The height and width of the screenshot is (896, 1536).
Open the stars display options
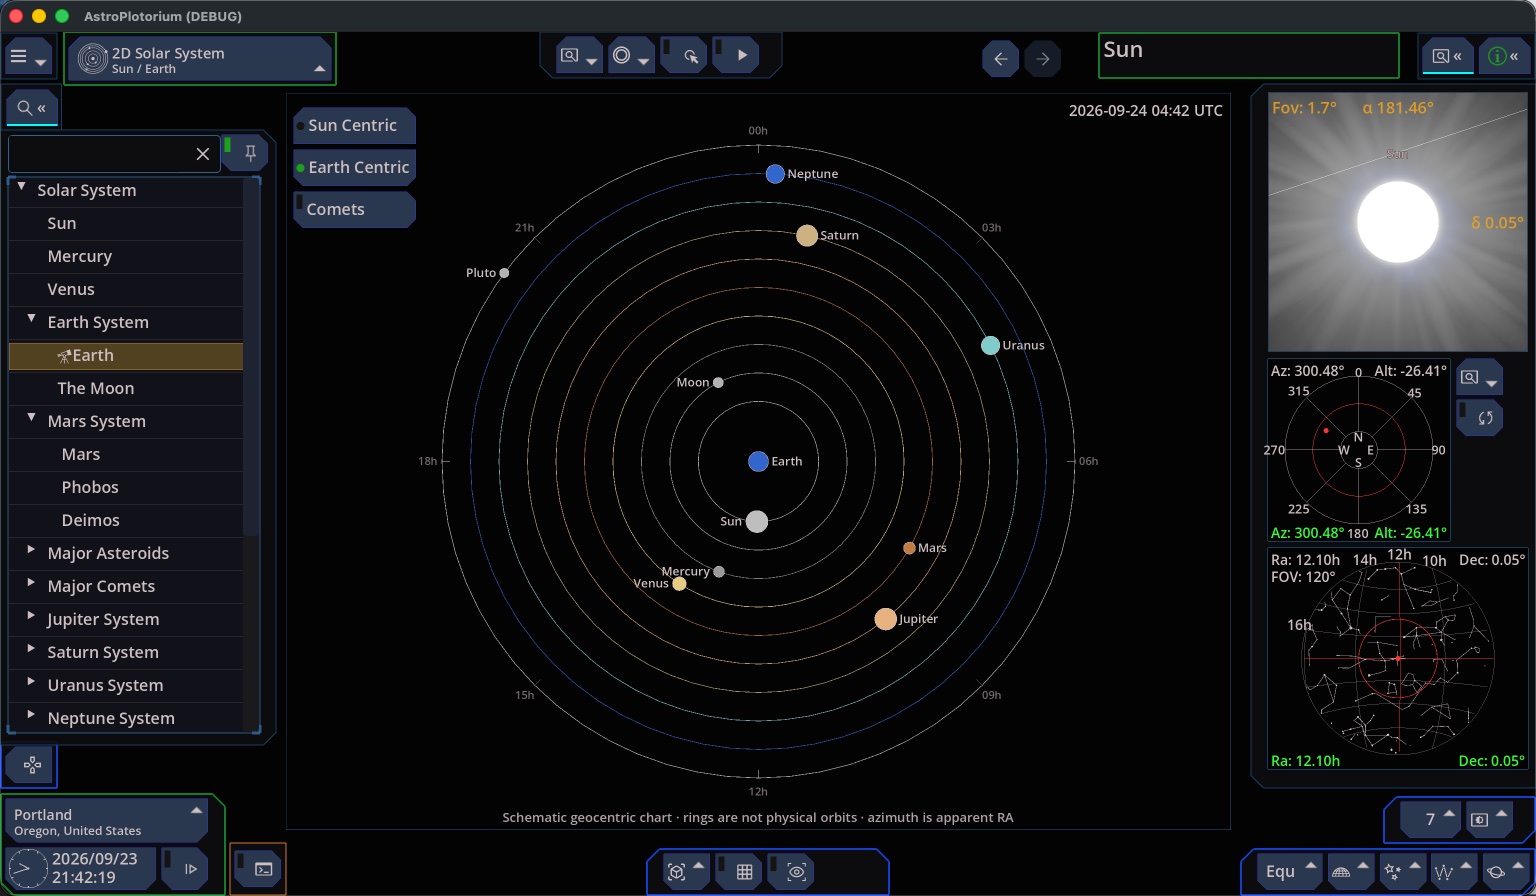[x=1401, y=871]
